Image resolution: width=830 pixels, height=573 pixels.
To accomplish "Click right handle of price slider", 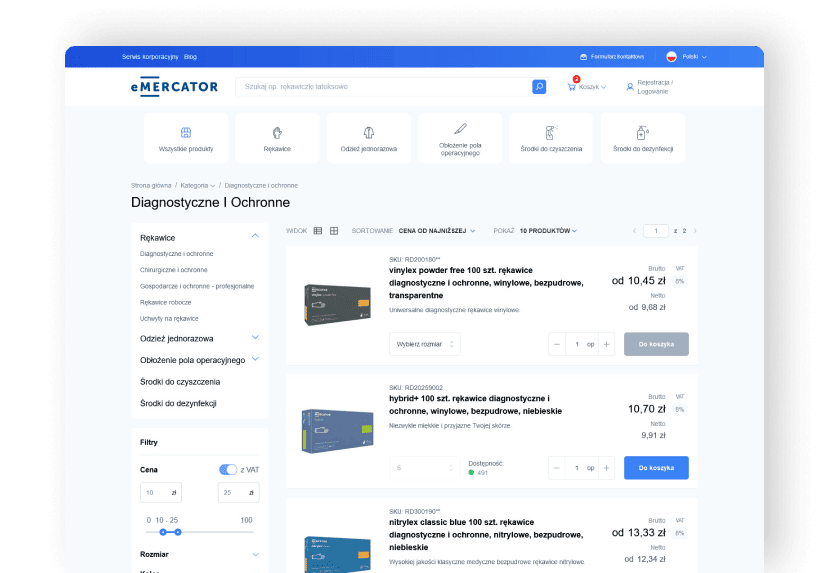I will pos(178,532).
